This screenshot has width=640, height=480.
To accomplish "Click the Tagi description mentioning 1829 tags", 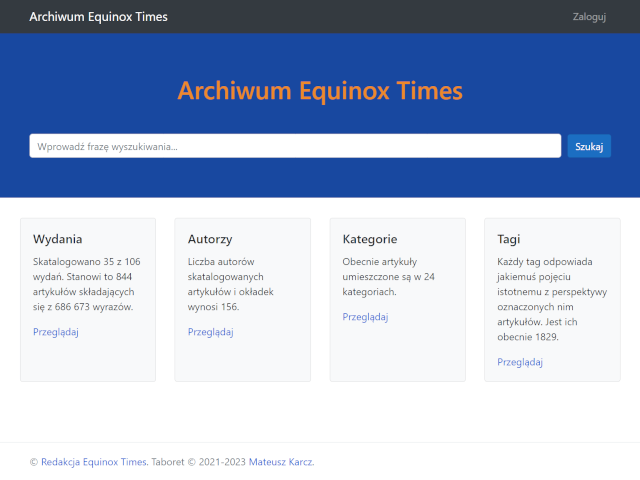I will click(544, 299).
